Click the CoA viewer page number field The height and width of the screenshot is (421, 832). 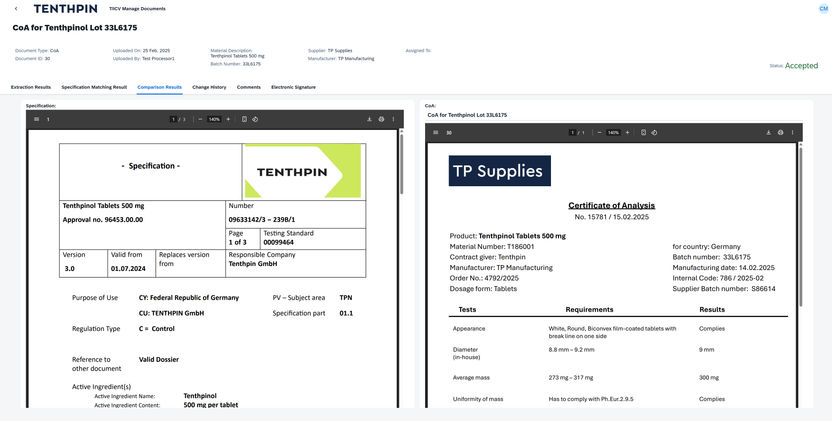click(572, 133)
